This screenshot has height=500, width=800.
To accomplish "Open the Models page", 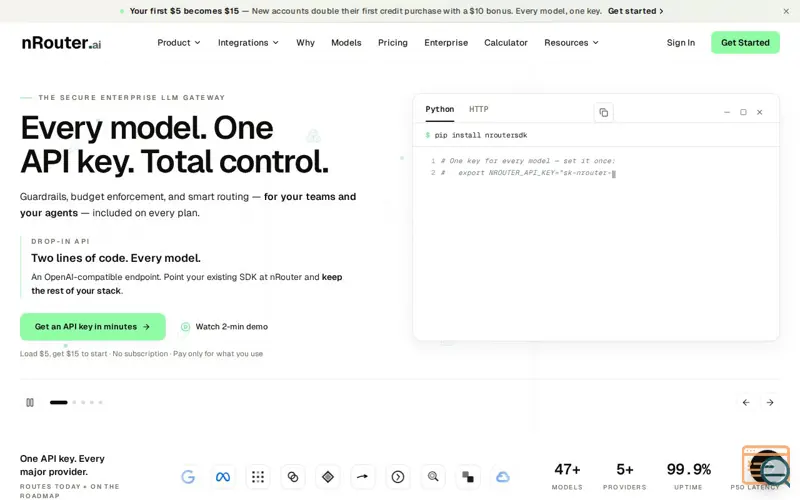I will coord(346,43).
